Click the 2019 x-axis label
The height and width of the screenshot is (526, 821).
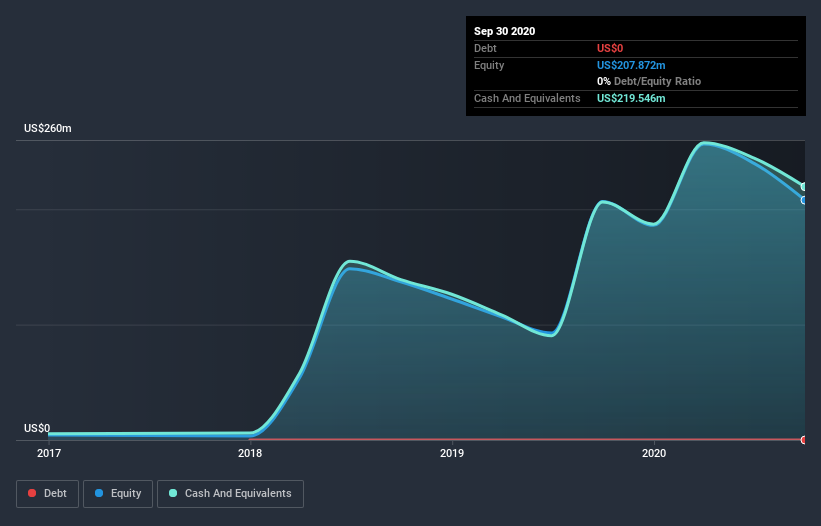coord(452,453)
